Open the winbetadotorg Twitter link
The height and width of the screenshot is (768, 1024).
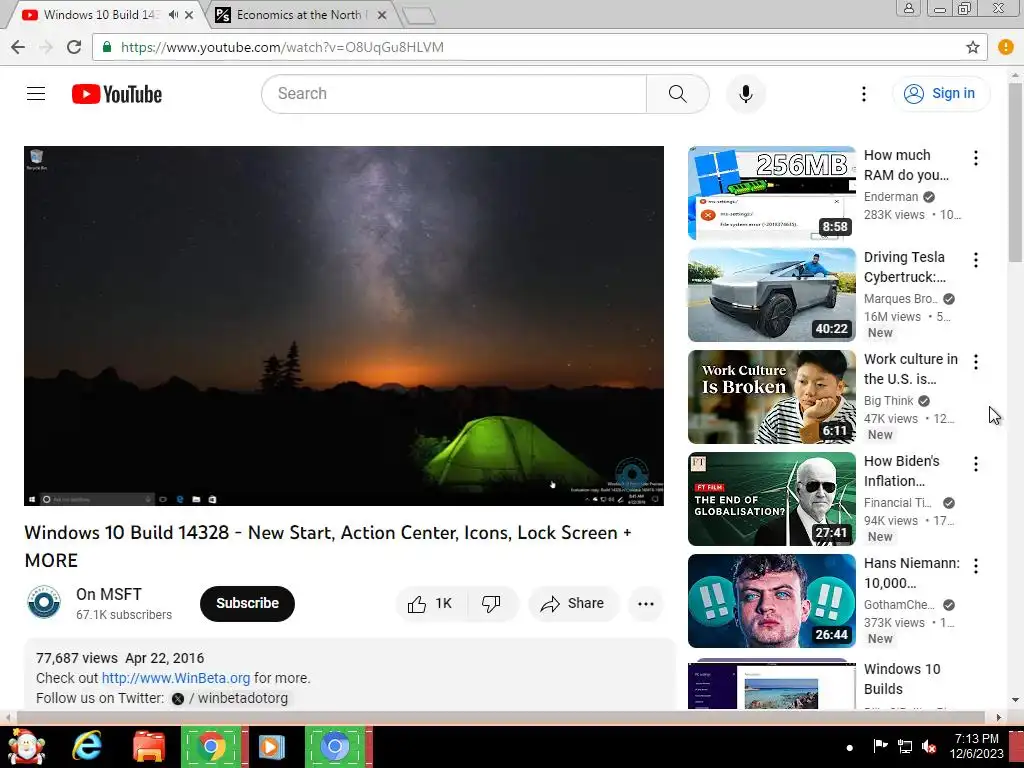(x=229, y=698)
